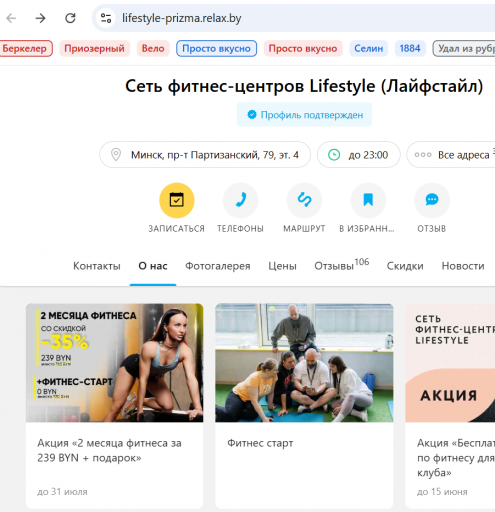Switch to the Скидки tab

point(405,266)
